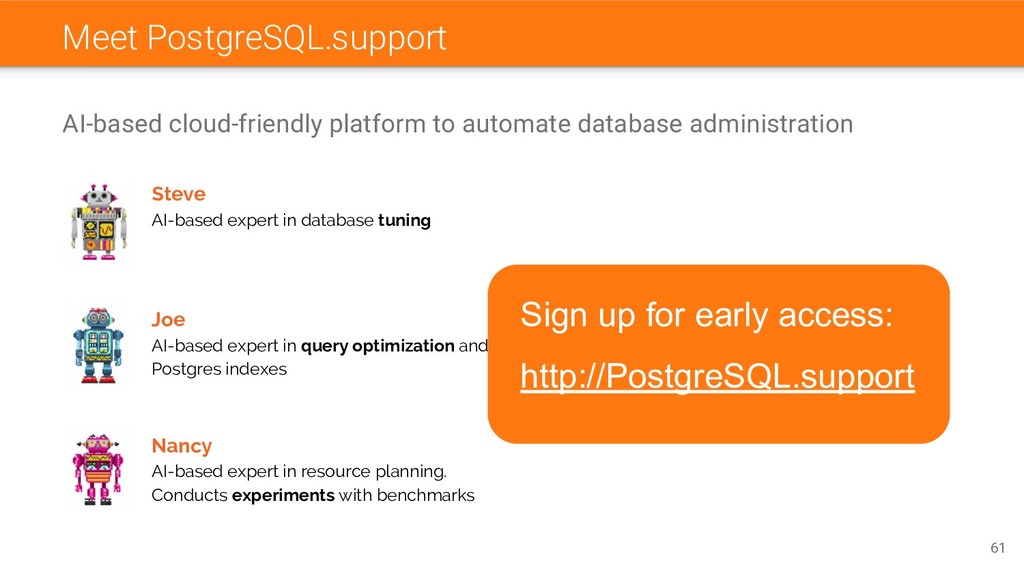Click the 'Sign up for early access' text
Viewport: 1024px width, 576px height.
tap(706, 315)
